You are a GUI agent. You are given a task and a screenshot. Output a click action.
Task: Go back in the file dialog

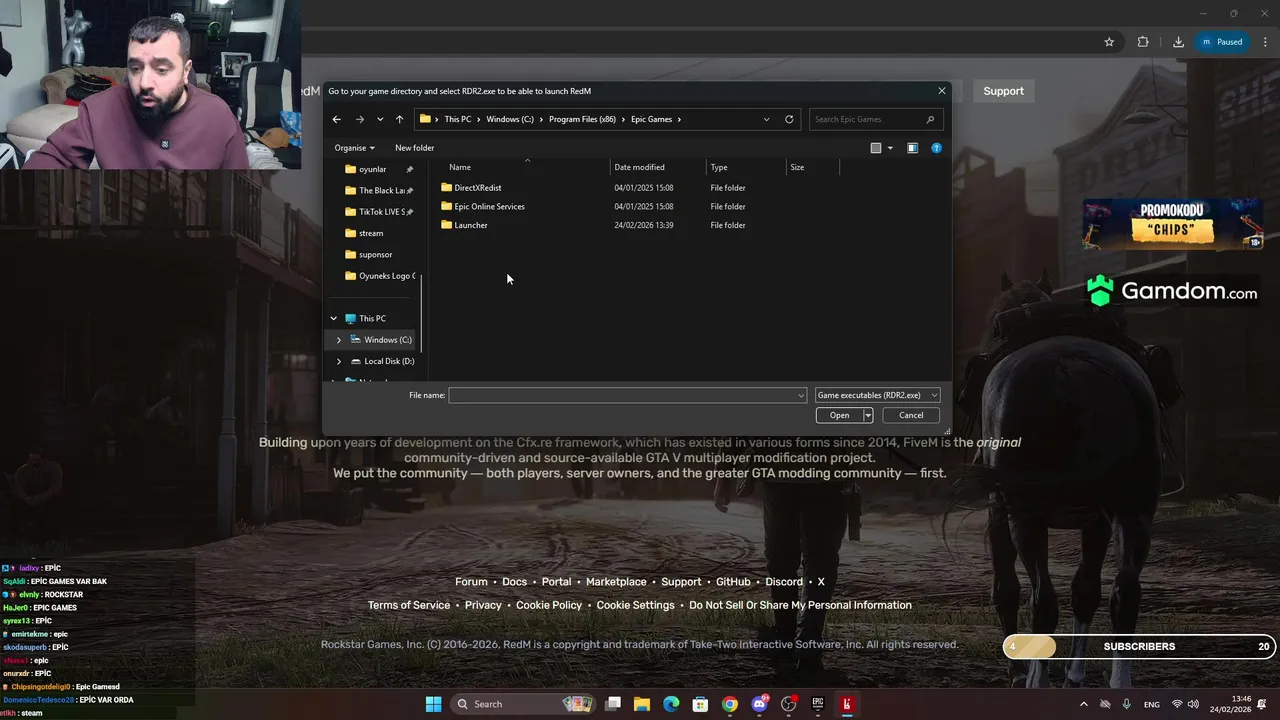(x=337, y=119)
